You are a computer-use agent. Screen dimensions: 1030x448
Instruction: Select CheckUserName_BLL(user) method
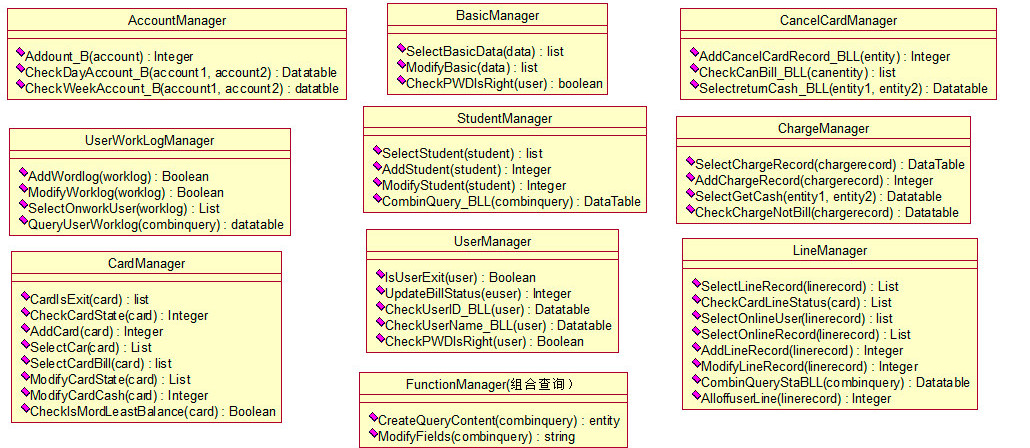[x=499, y=325]
